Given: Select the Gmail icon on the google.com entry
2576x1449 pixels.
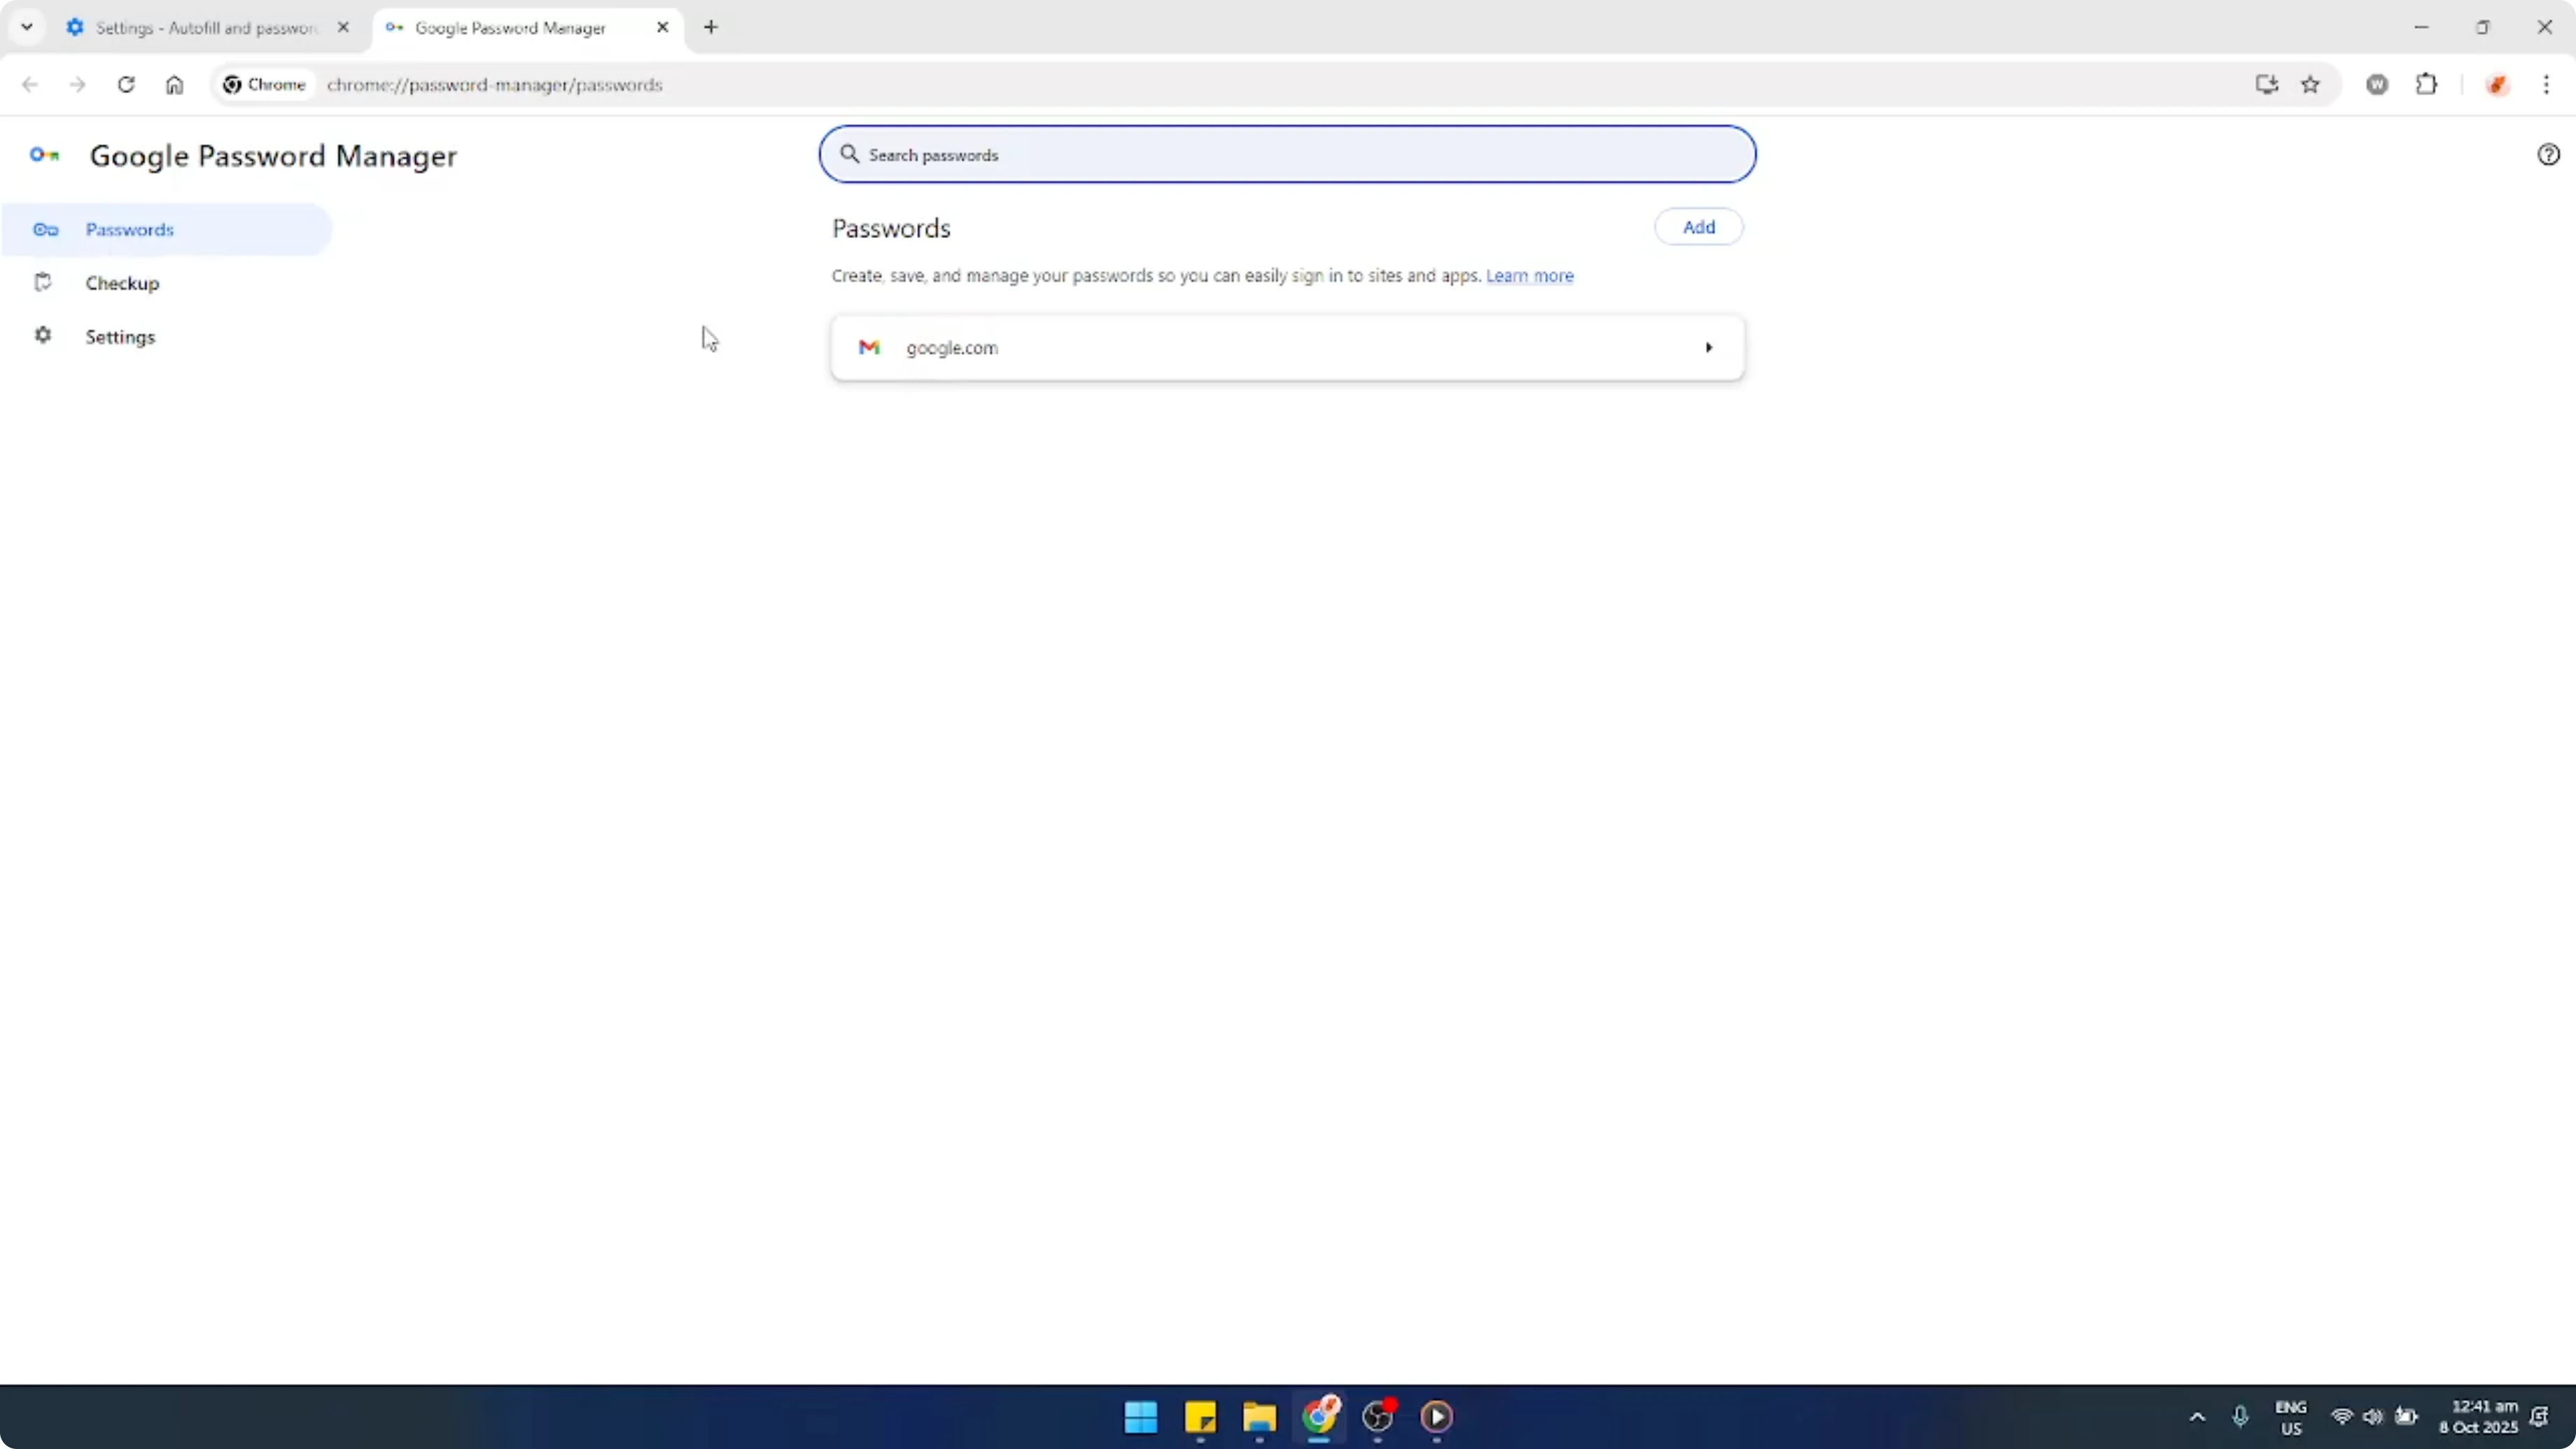Looking at the screenshot, I should coord(869,347).
